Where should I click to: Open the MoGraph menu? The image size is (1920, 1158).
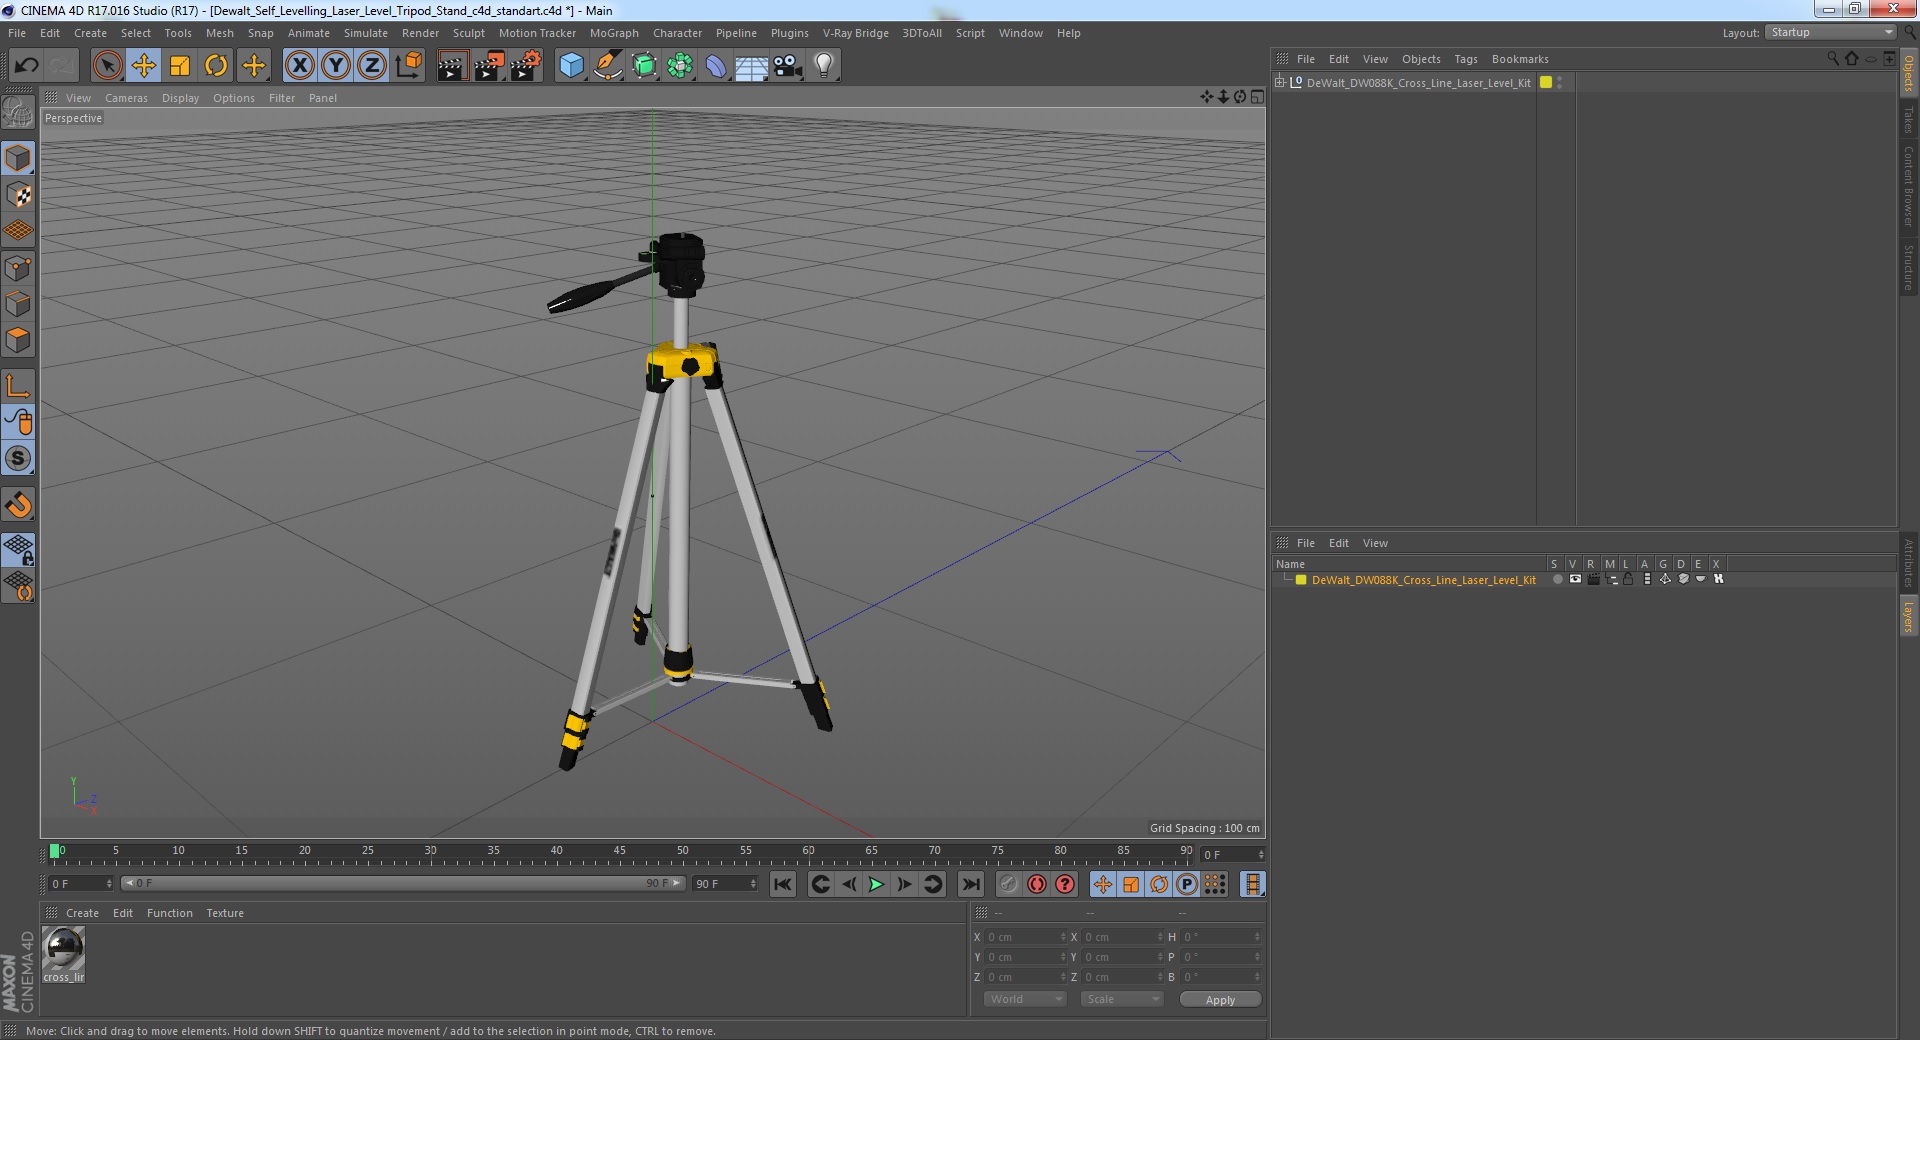tap(613, 33)
